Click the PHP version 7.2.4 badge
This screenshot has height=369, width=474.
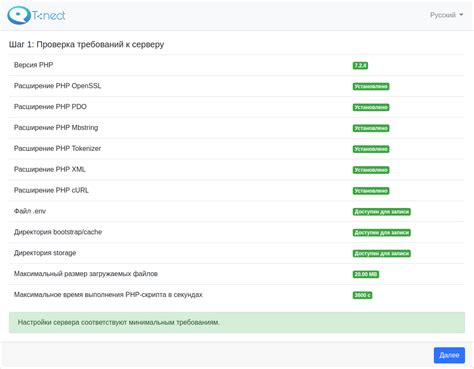tap(360, 66)
